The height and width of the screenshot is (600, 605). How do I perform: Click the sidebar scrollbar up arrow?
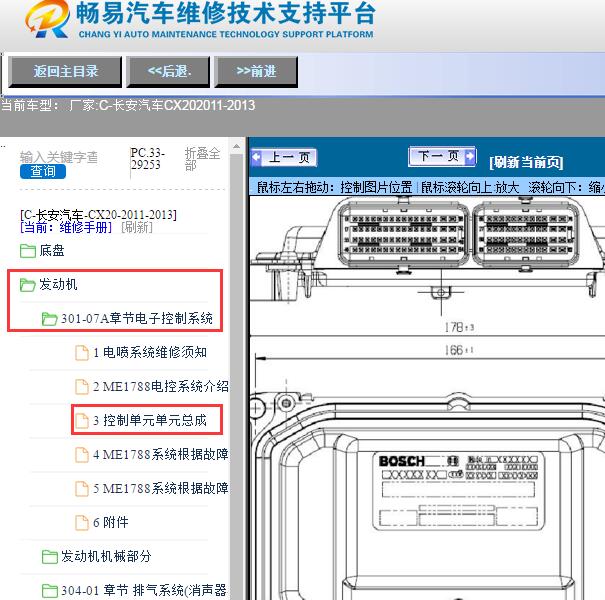(236, 147)
